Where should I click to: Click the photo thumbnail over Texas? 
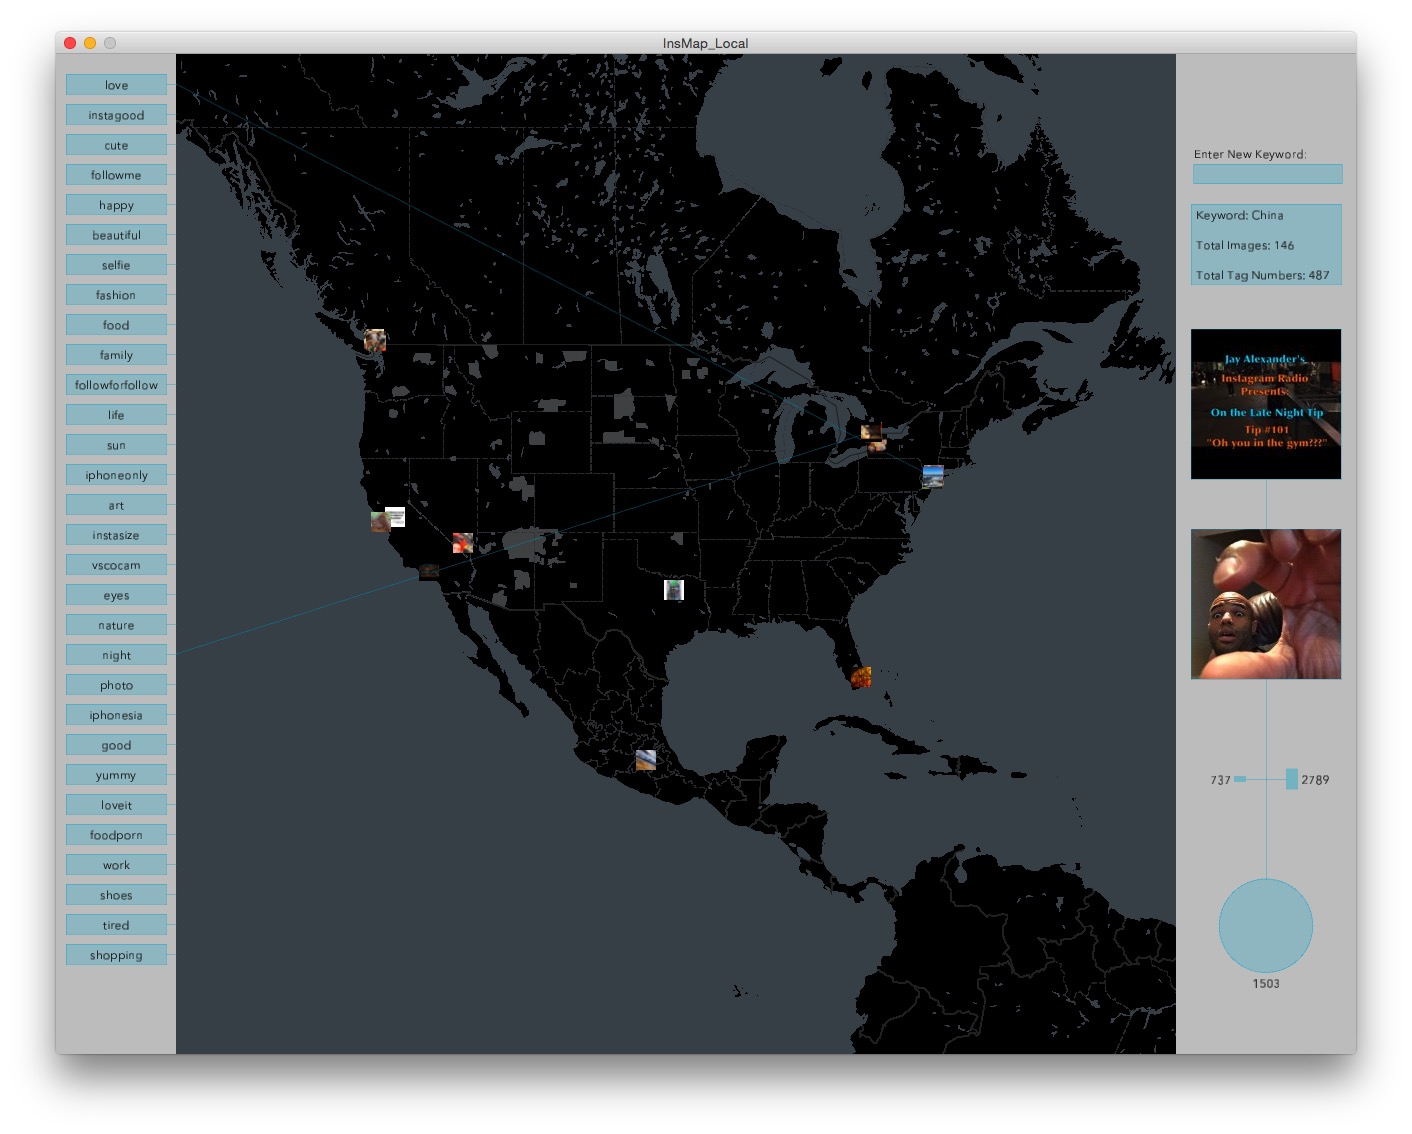click(674, 590)
